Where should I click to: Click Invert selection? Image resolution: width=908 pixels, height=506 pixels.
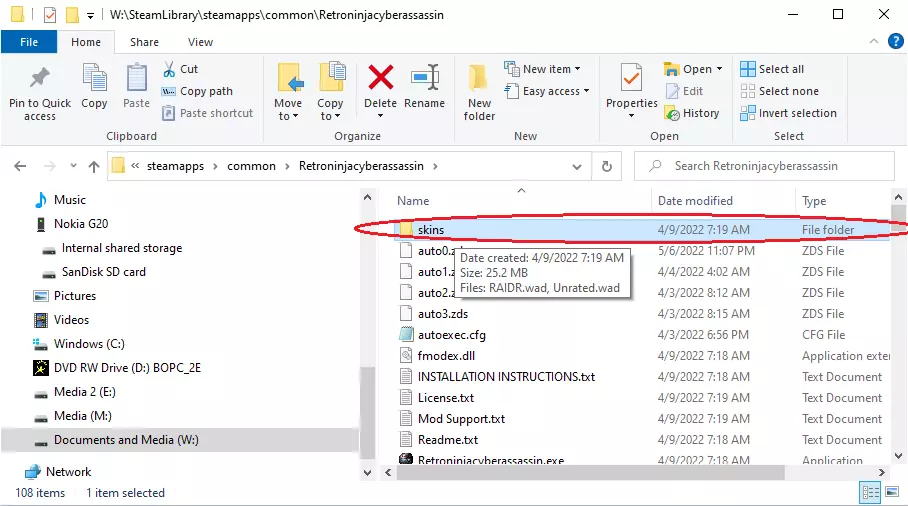click(x=788, y=113)
